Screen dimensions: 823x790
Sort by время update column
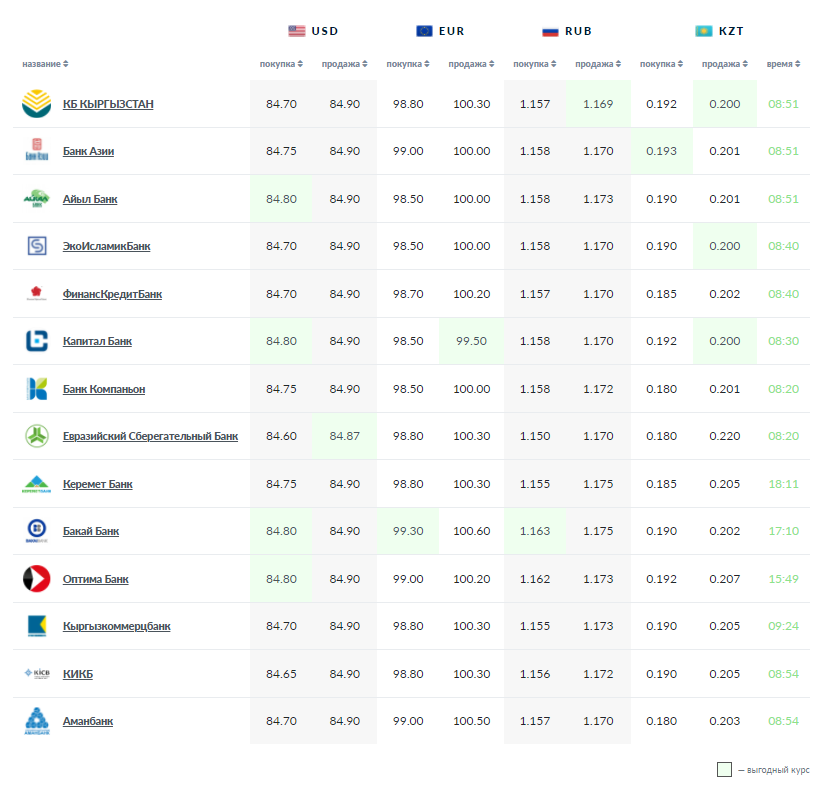[783, 64]
